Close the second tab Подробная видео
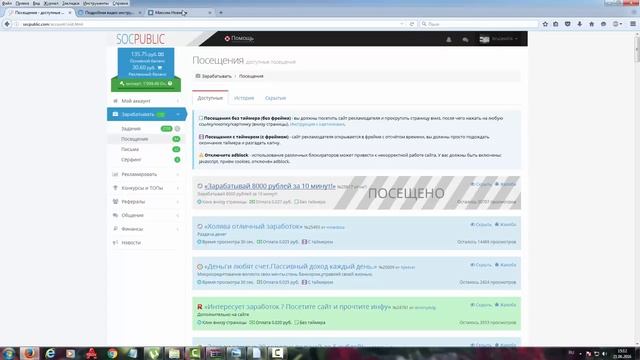This screenshot has height=360, width=640. click(x=140, y=13)
